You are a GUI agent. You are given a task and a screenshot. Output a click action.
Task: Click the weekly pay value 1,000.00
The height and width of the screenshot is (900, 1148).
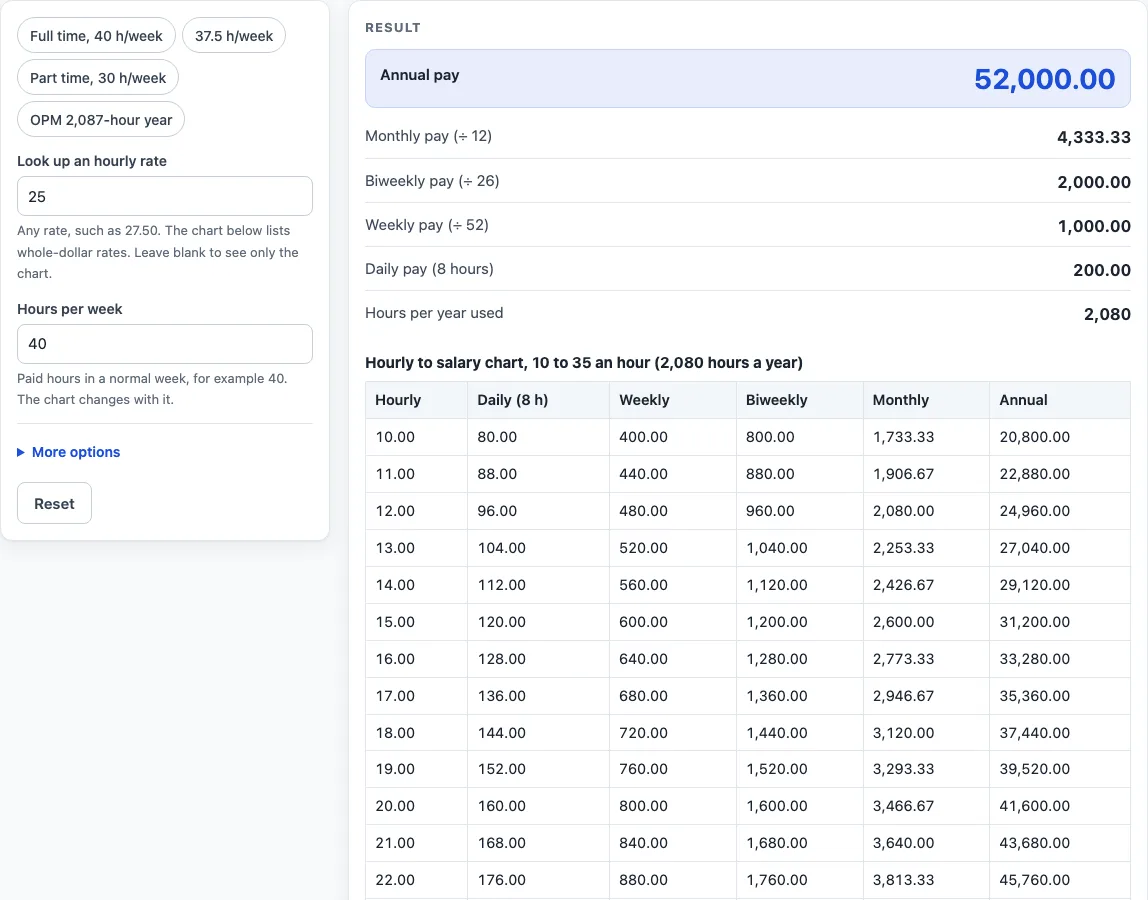(x=1094, y=226)
